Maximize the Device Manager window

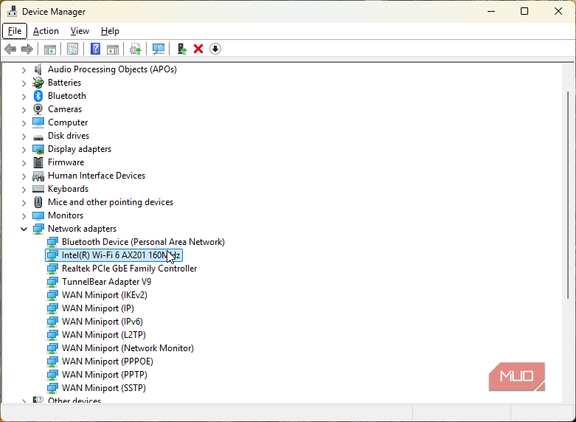525,11
